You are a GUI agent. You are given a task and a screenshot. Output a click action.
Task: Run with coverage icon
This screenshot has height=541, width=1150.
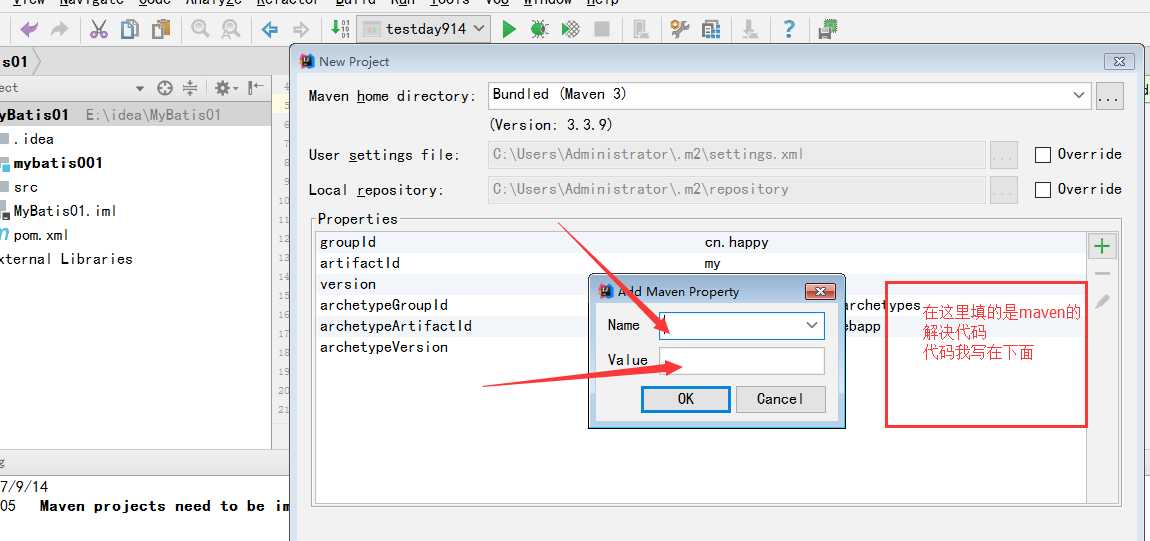(571, 29)
